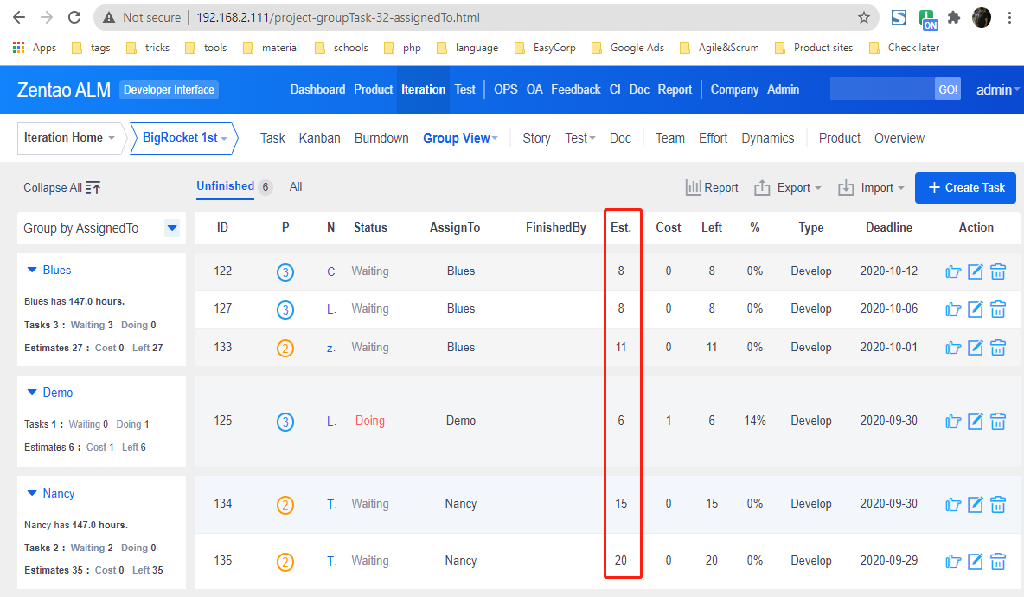This screenshot has width=1024, height=597.
Task: Open the Group by AssignedTo dropdown
Action: (x=172, y=228)
